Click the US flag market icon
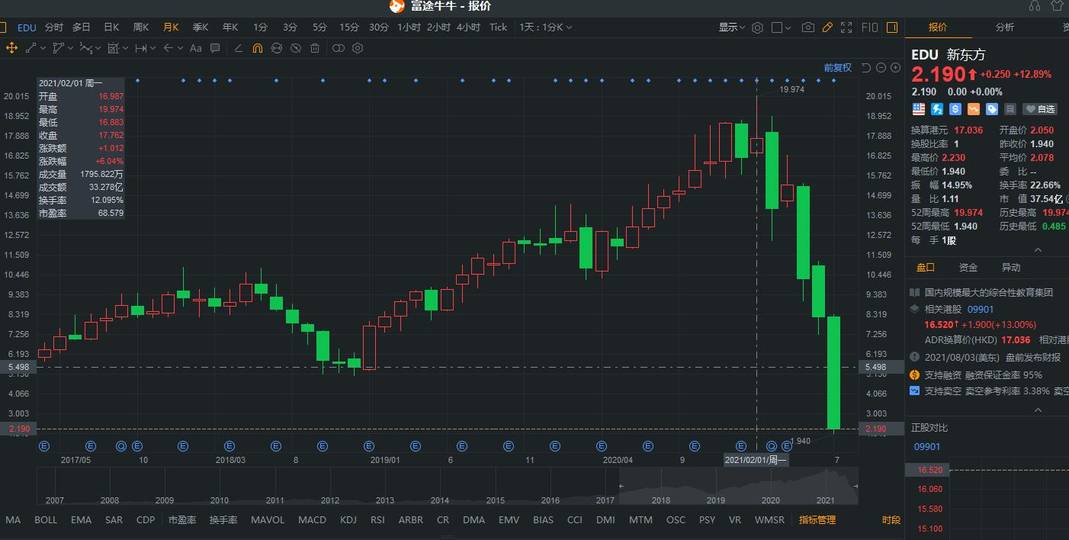1069x540 pixels. click(x=918, y=109)
